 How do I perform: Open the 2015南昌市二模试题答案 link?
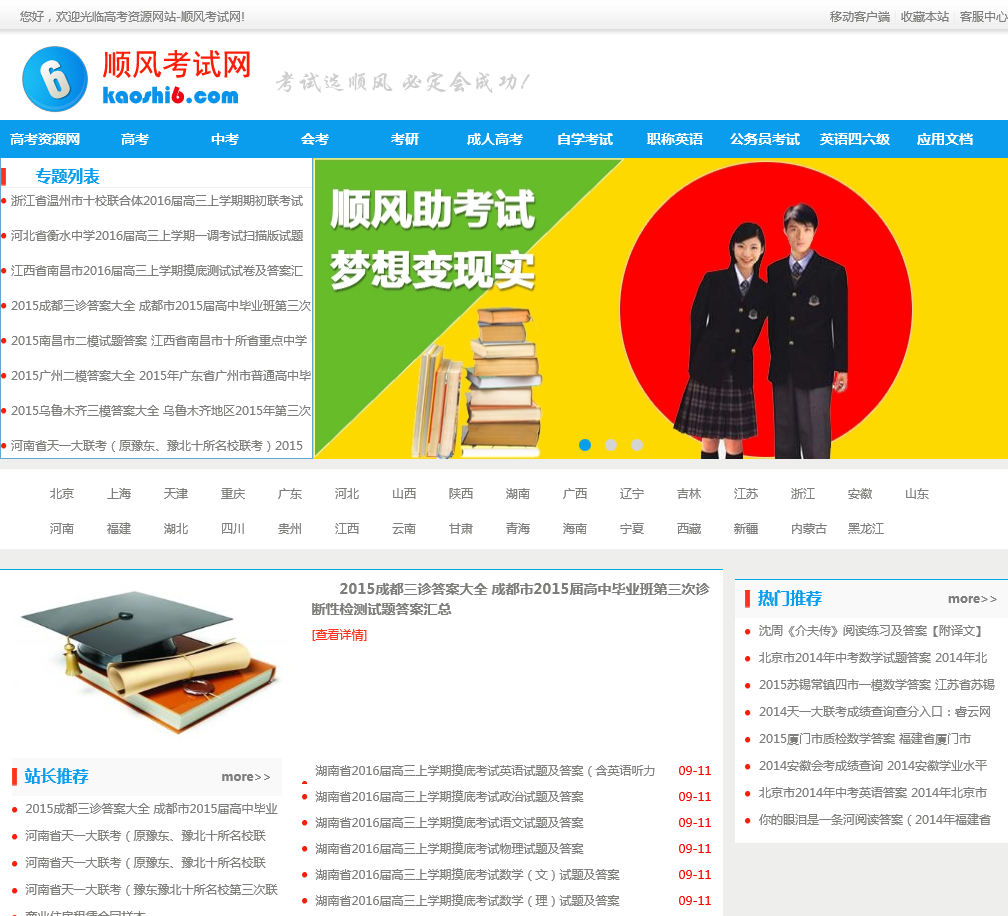click(159, 341)
